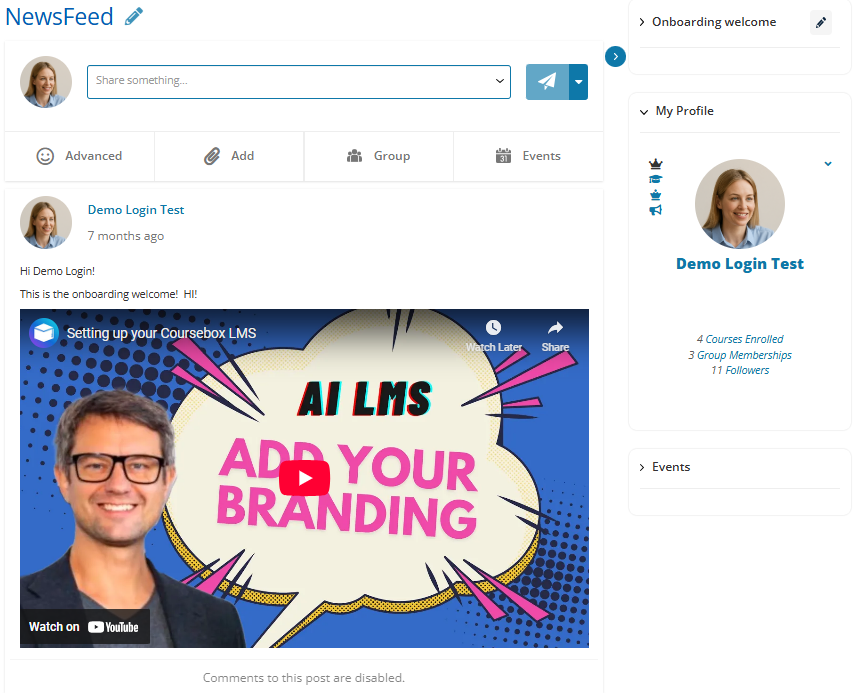Click the Share something input field
The image size is (857, 693).
point(299,82)
